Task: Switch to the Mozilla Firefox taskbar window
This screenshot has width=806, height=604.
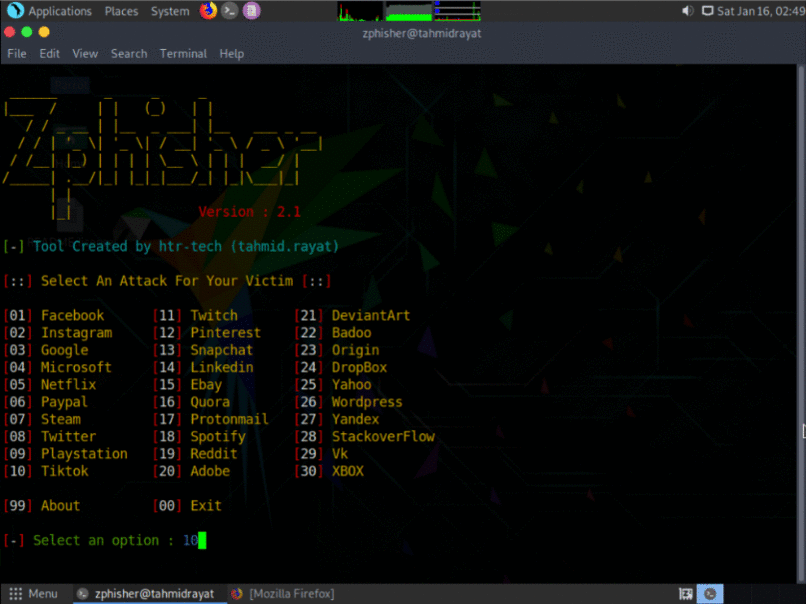Action: tap(282, 594)
